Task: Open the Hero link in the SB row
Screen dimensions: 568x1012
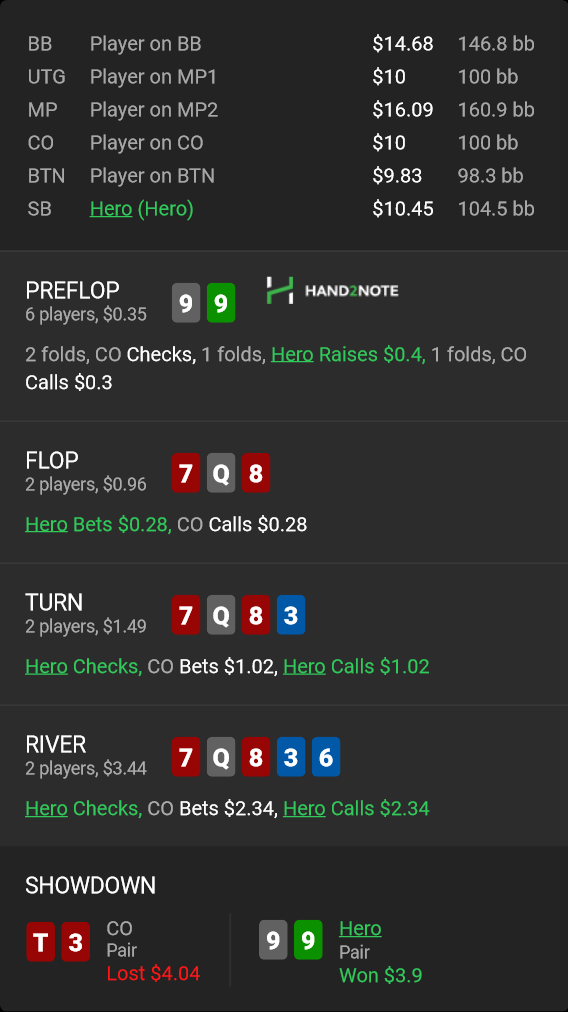Action: (111, 209)
